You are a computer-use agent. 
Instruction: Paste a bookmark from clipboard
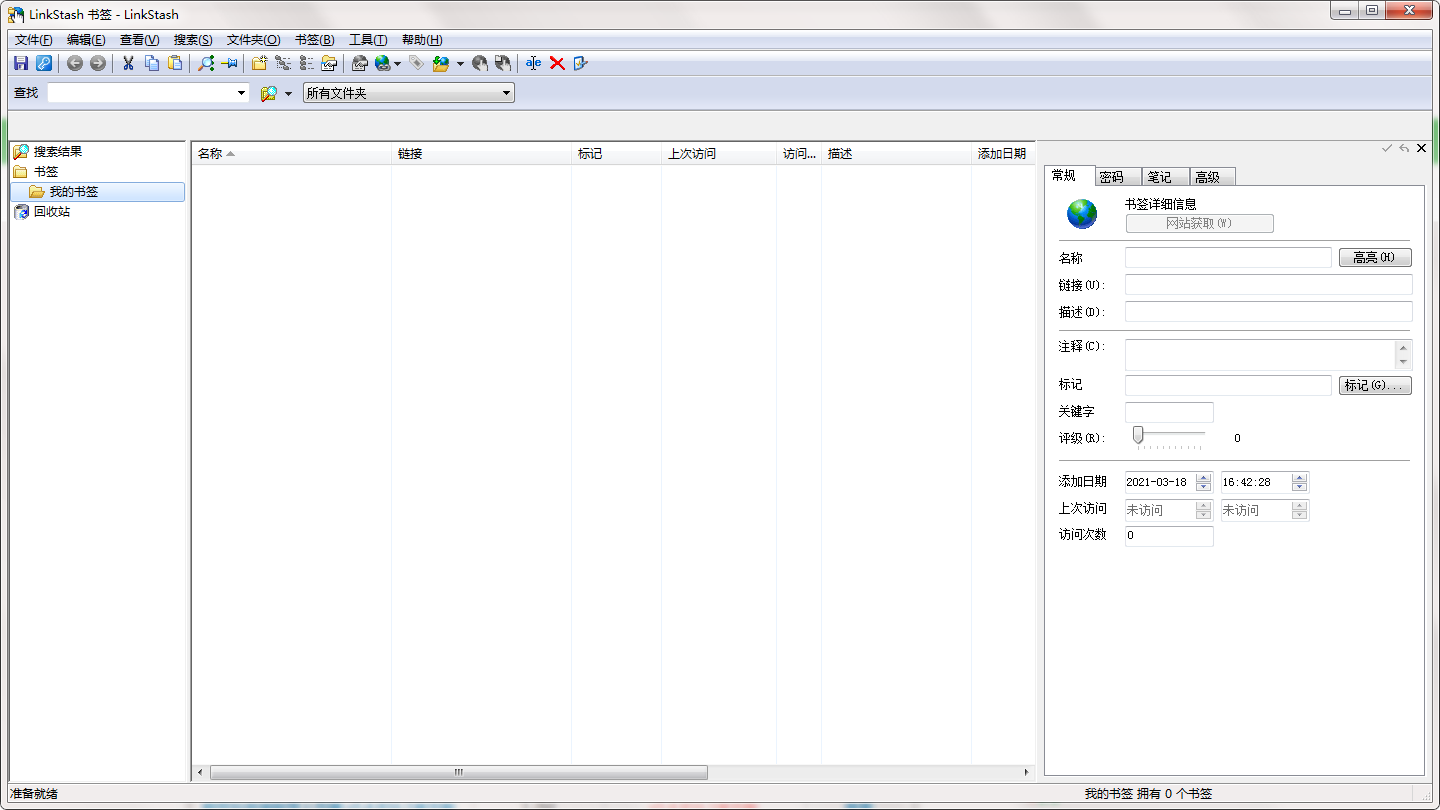point(175,63)
